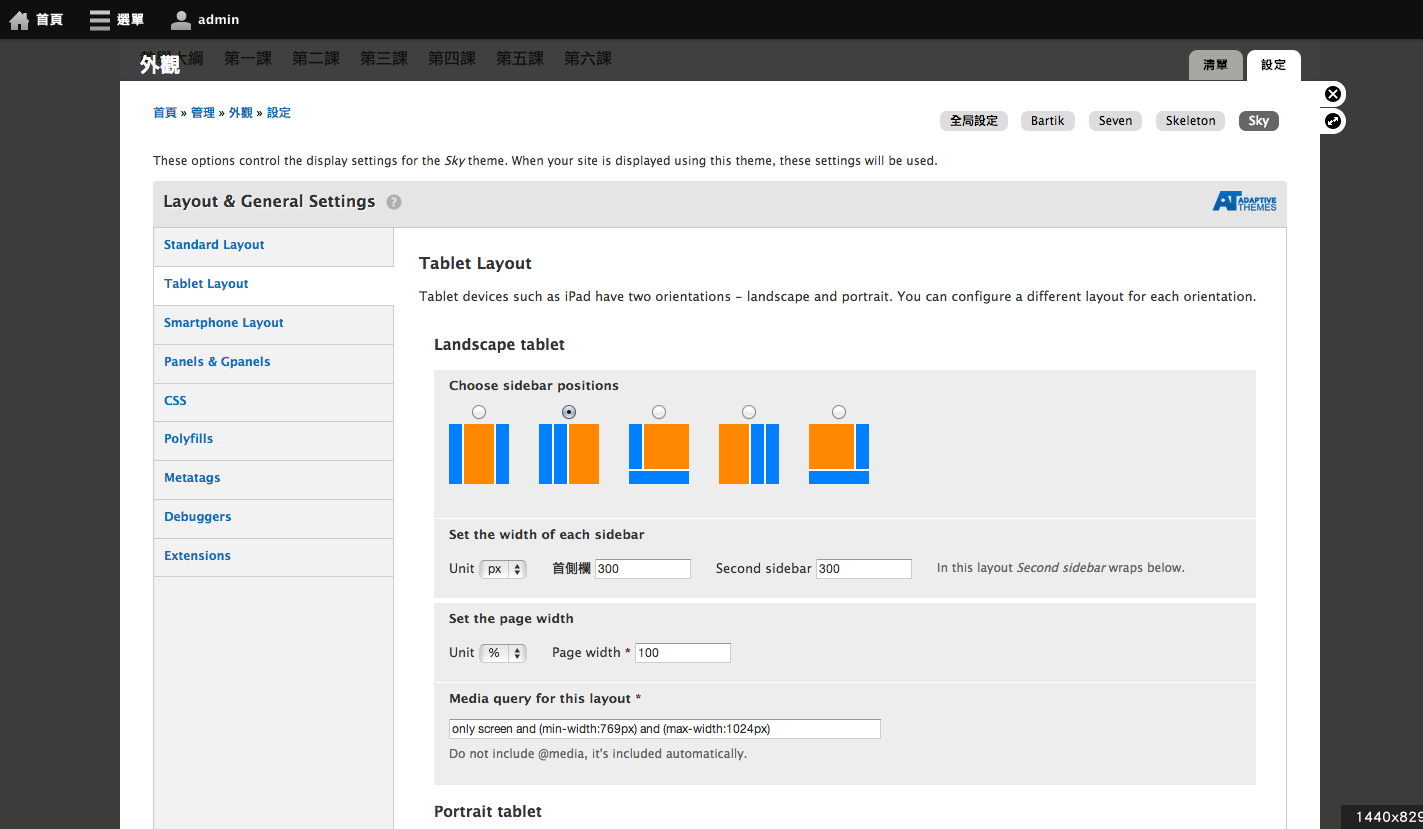Open the Extensions vertical tab
Viewport: 1423px width, 829px height.
pyautogui.click(x=274, y=556)
